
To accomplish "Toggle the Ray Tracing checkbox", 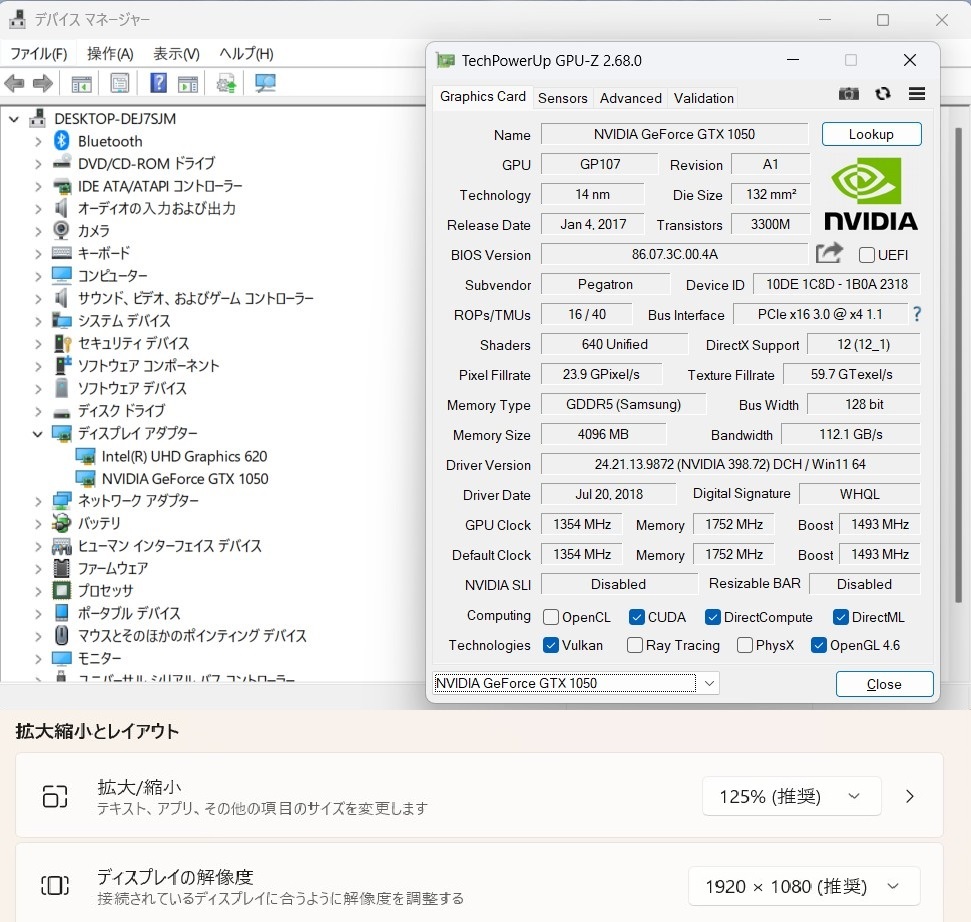I will [635, 645].
